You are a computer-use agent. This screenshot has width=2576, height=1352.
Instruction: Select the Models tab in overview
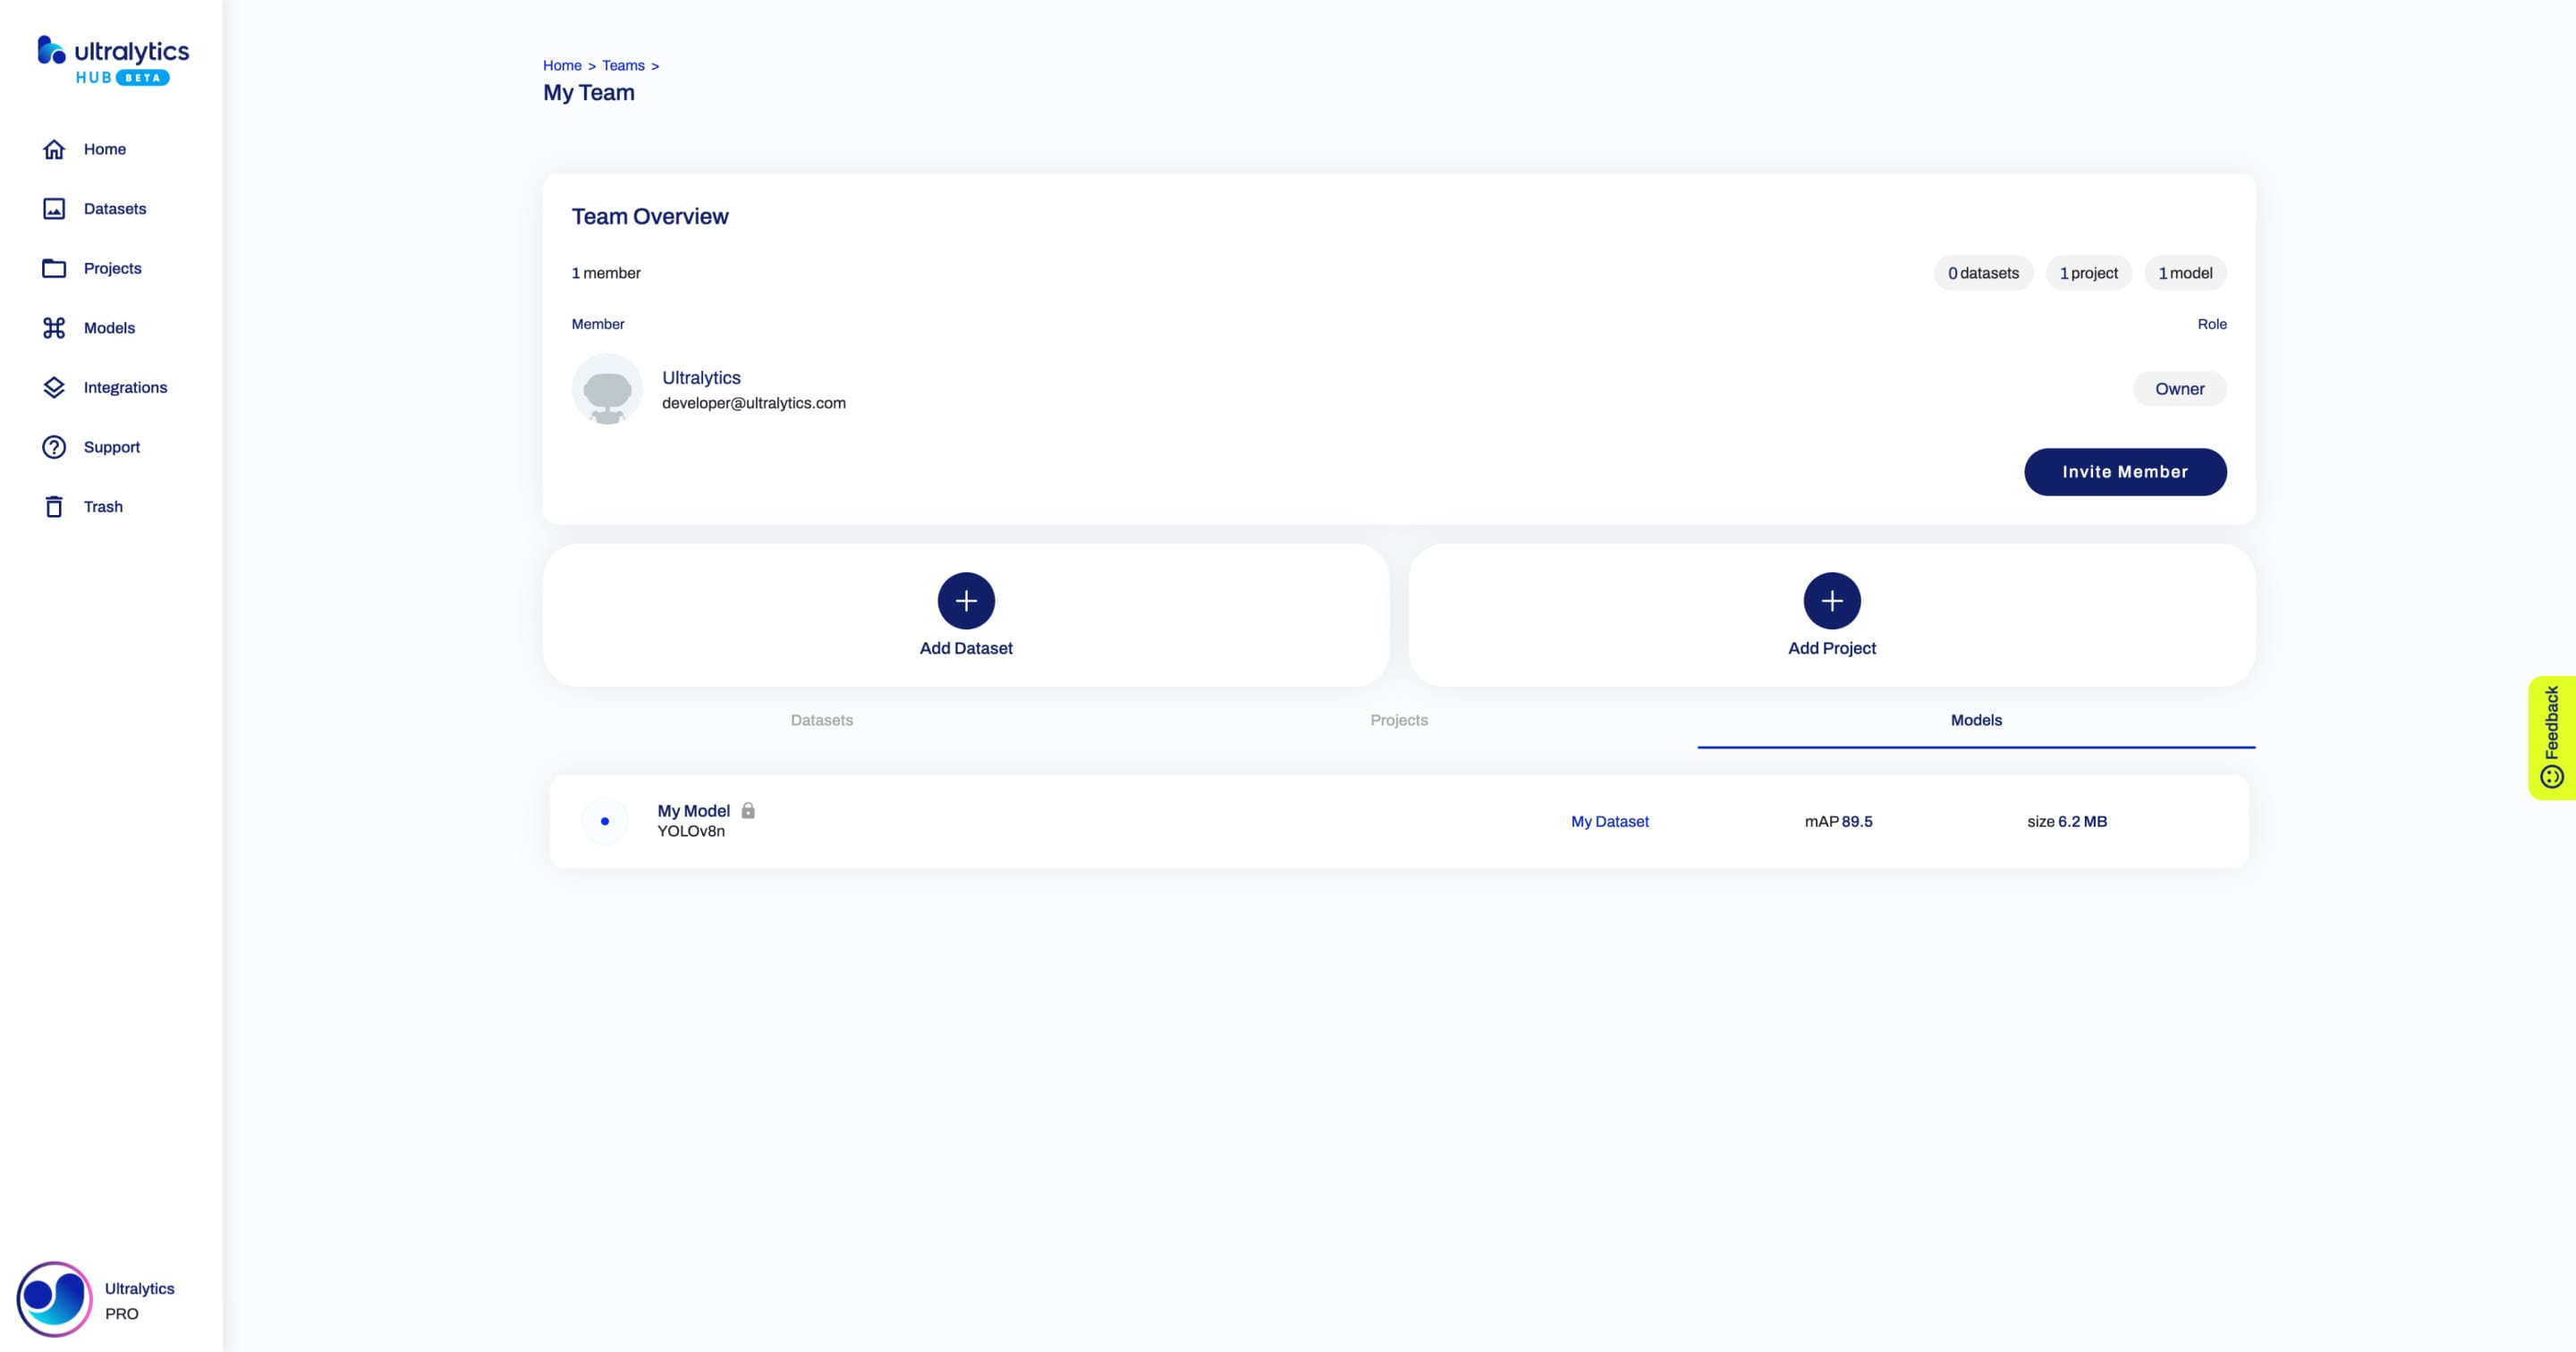(1975, 719)
